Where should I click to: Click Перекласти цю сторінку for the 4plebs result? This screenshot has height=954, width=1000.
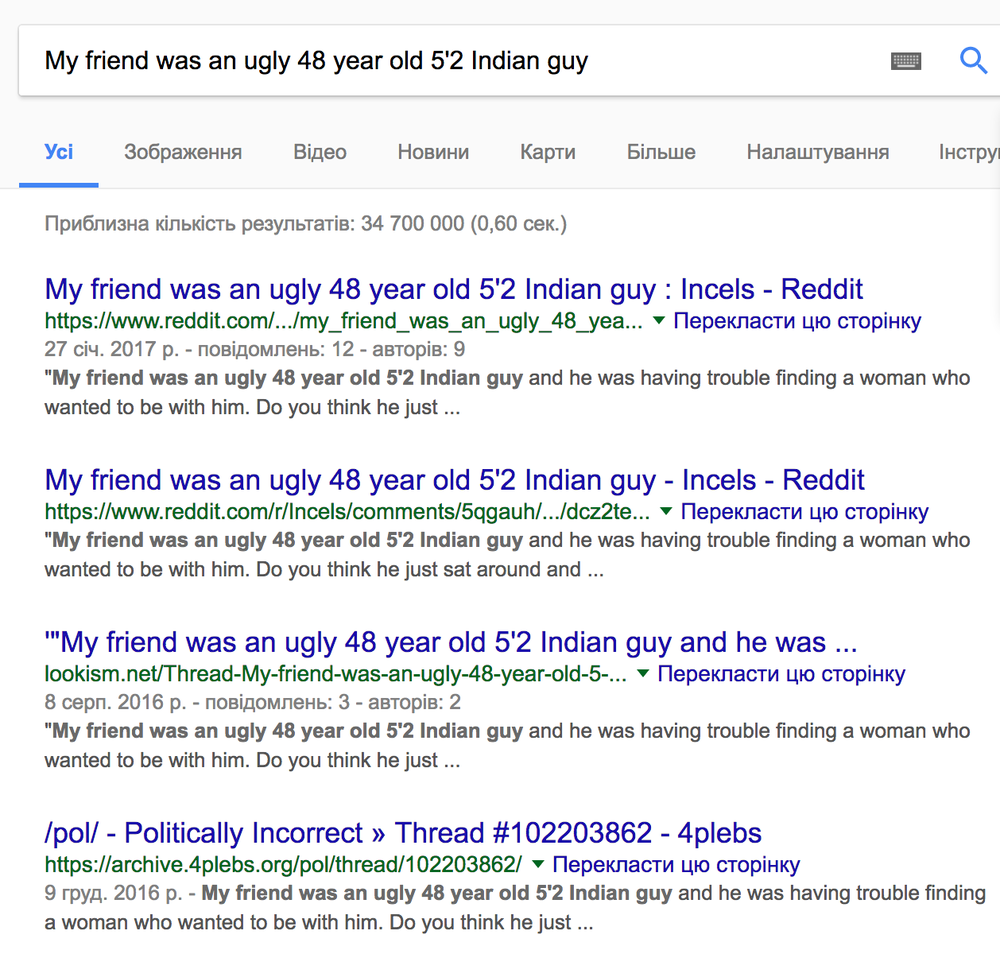(x=676, y=865)
